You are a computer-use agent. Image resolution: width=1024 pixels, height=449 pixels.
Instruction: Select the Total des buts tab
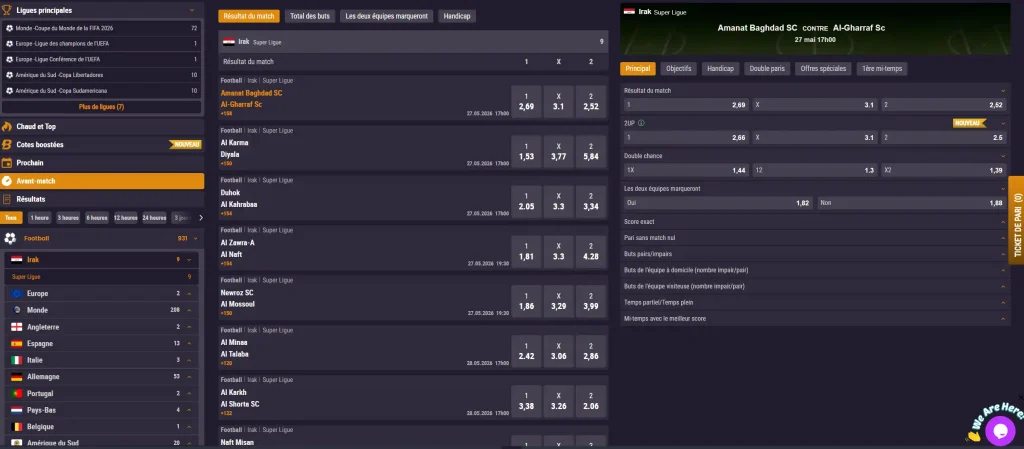tap(310, 16)
